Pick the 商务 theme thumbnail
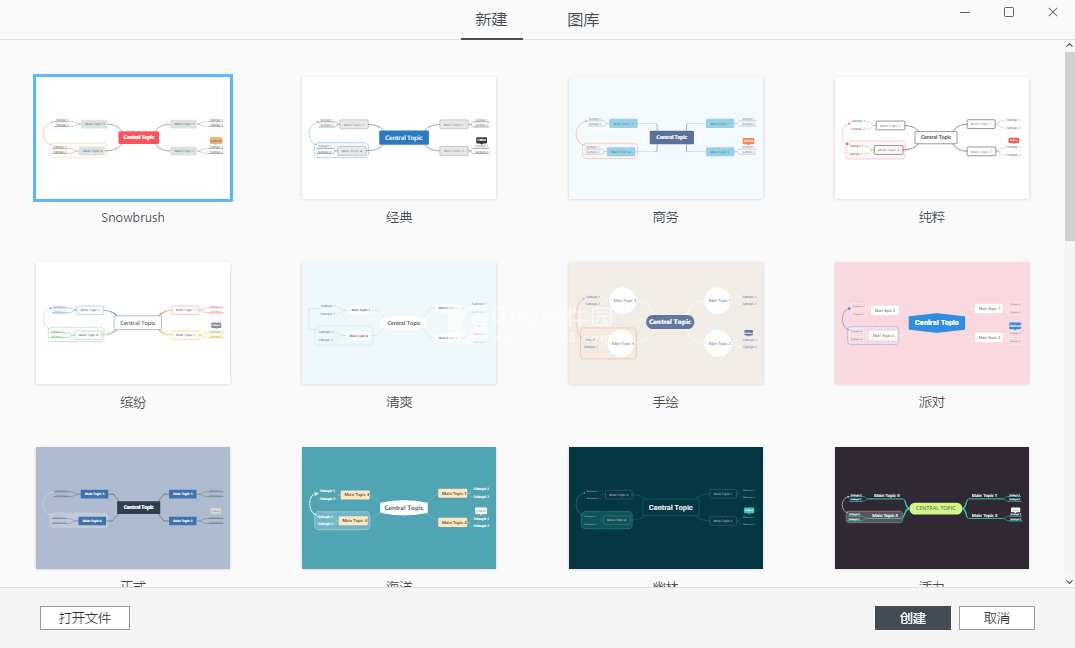The height and width of the screenshot is (648, 1075). click(x=666, y=138)
